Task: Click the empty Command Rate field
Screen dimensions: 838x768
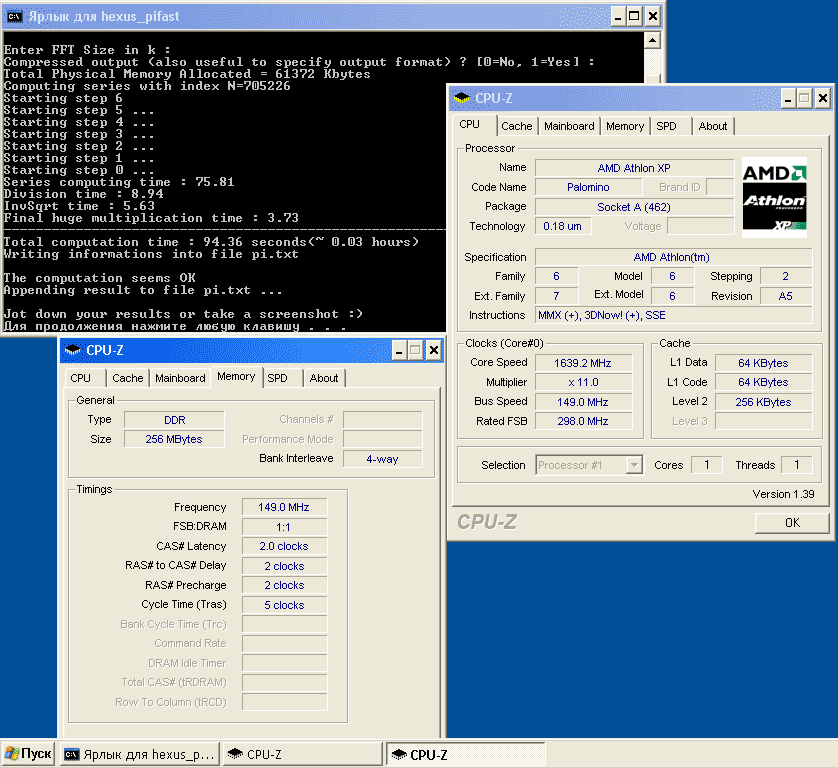Action: (284, 643)
